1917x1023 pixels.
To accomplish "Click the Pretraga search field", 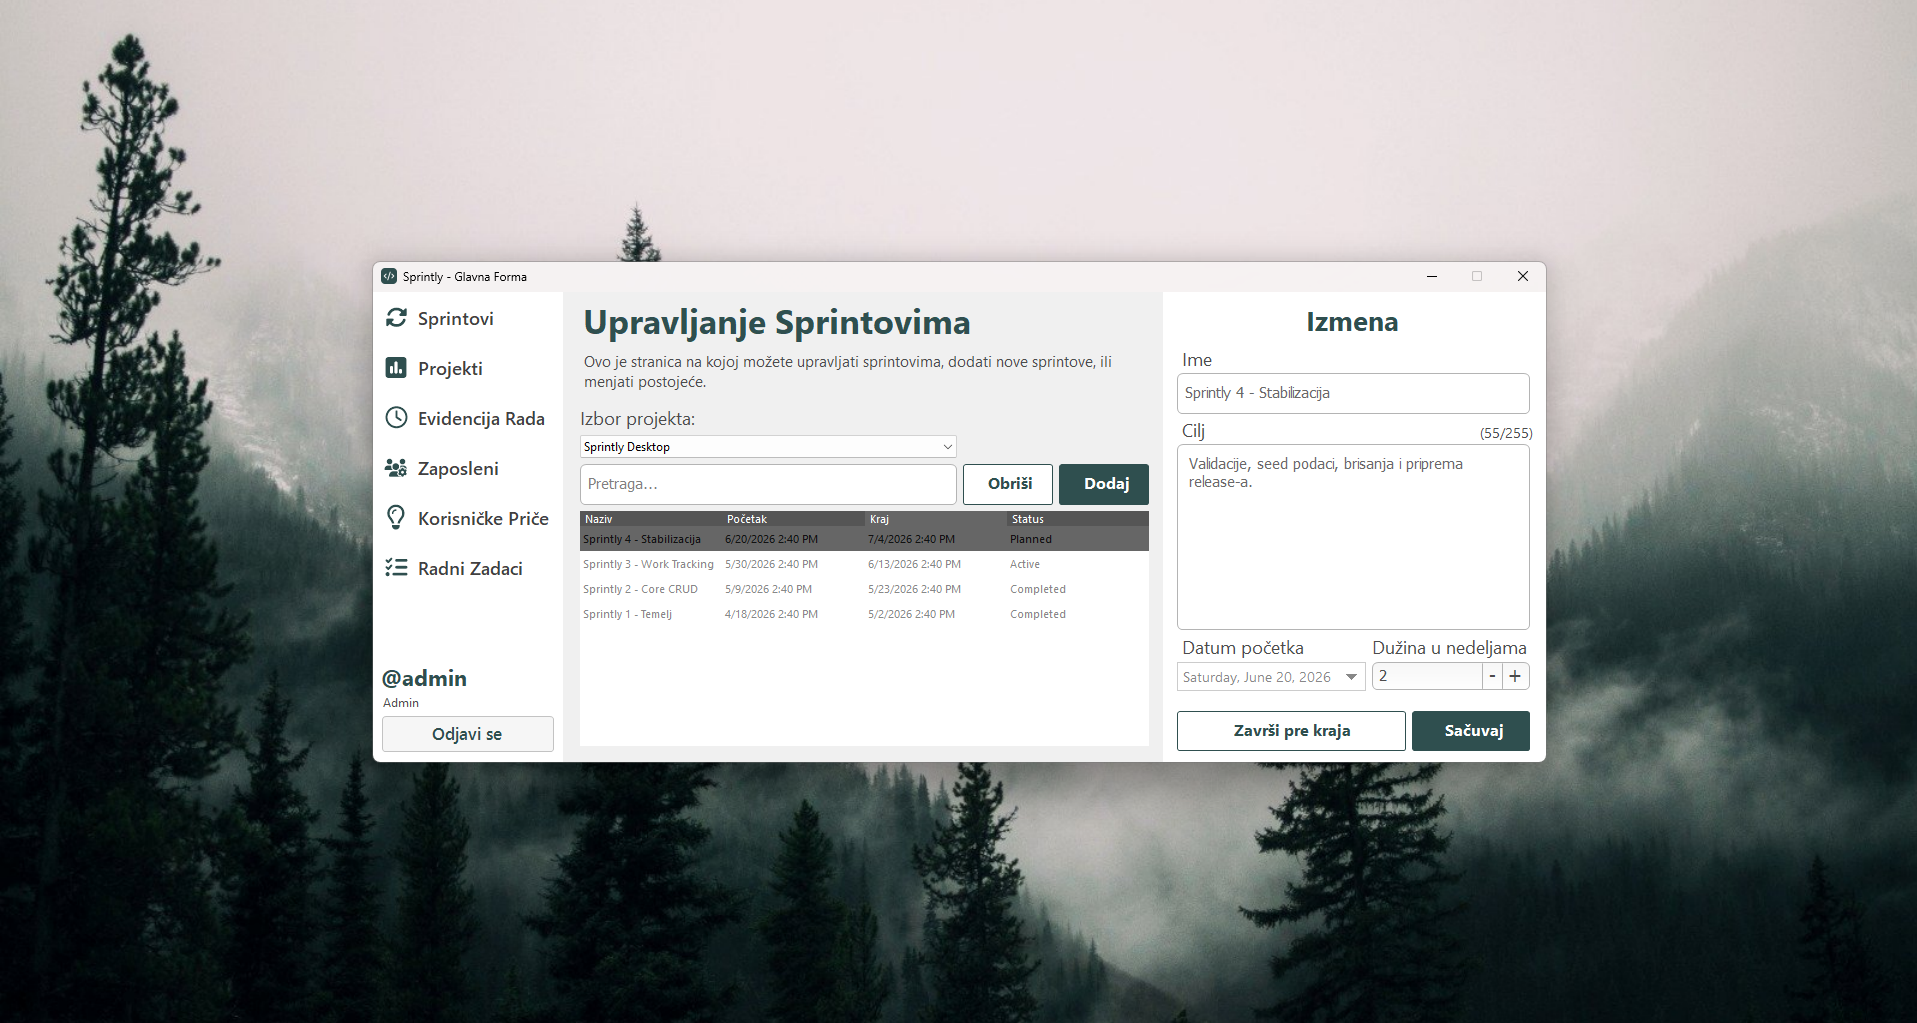I will 768,484.
